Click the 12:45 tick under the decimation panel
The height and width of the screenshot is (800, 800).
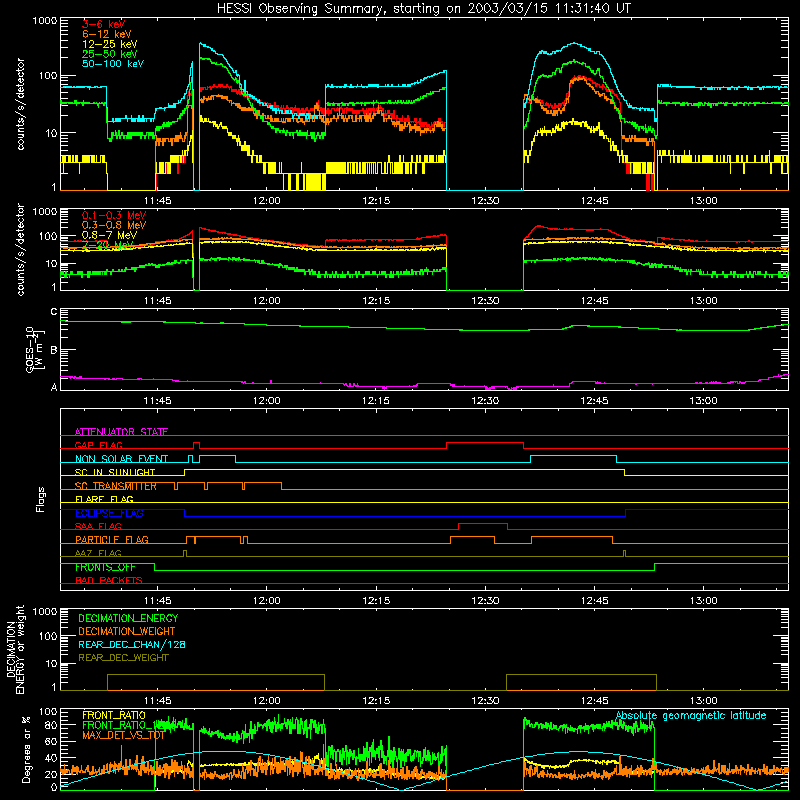pos(594,701)
